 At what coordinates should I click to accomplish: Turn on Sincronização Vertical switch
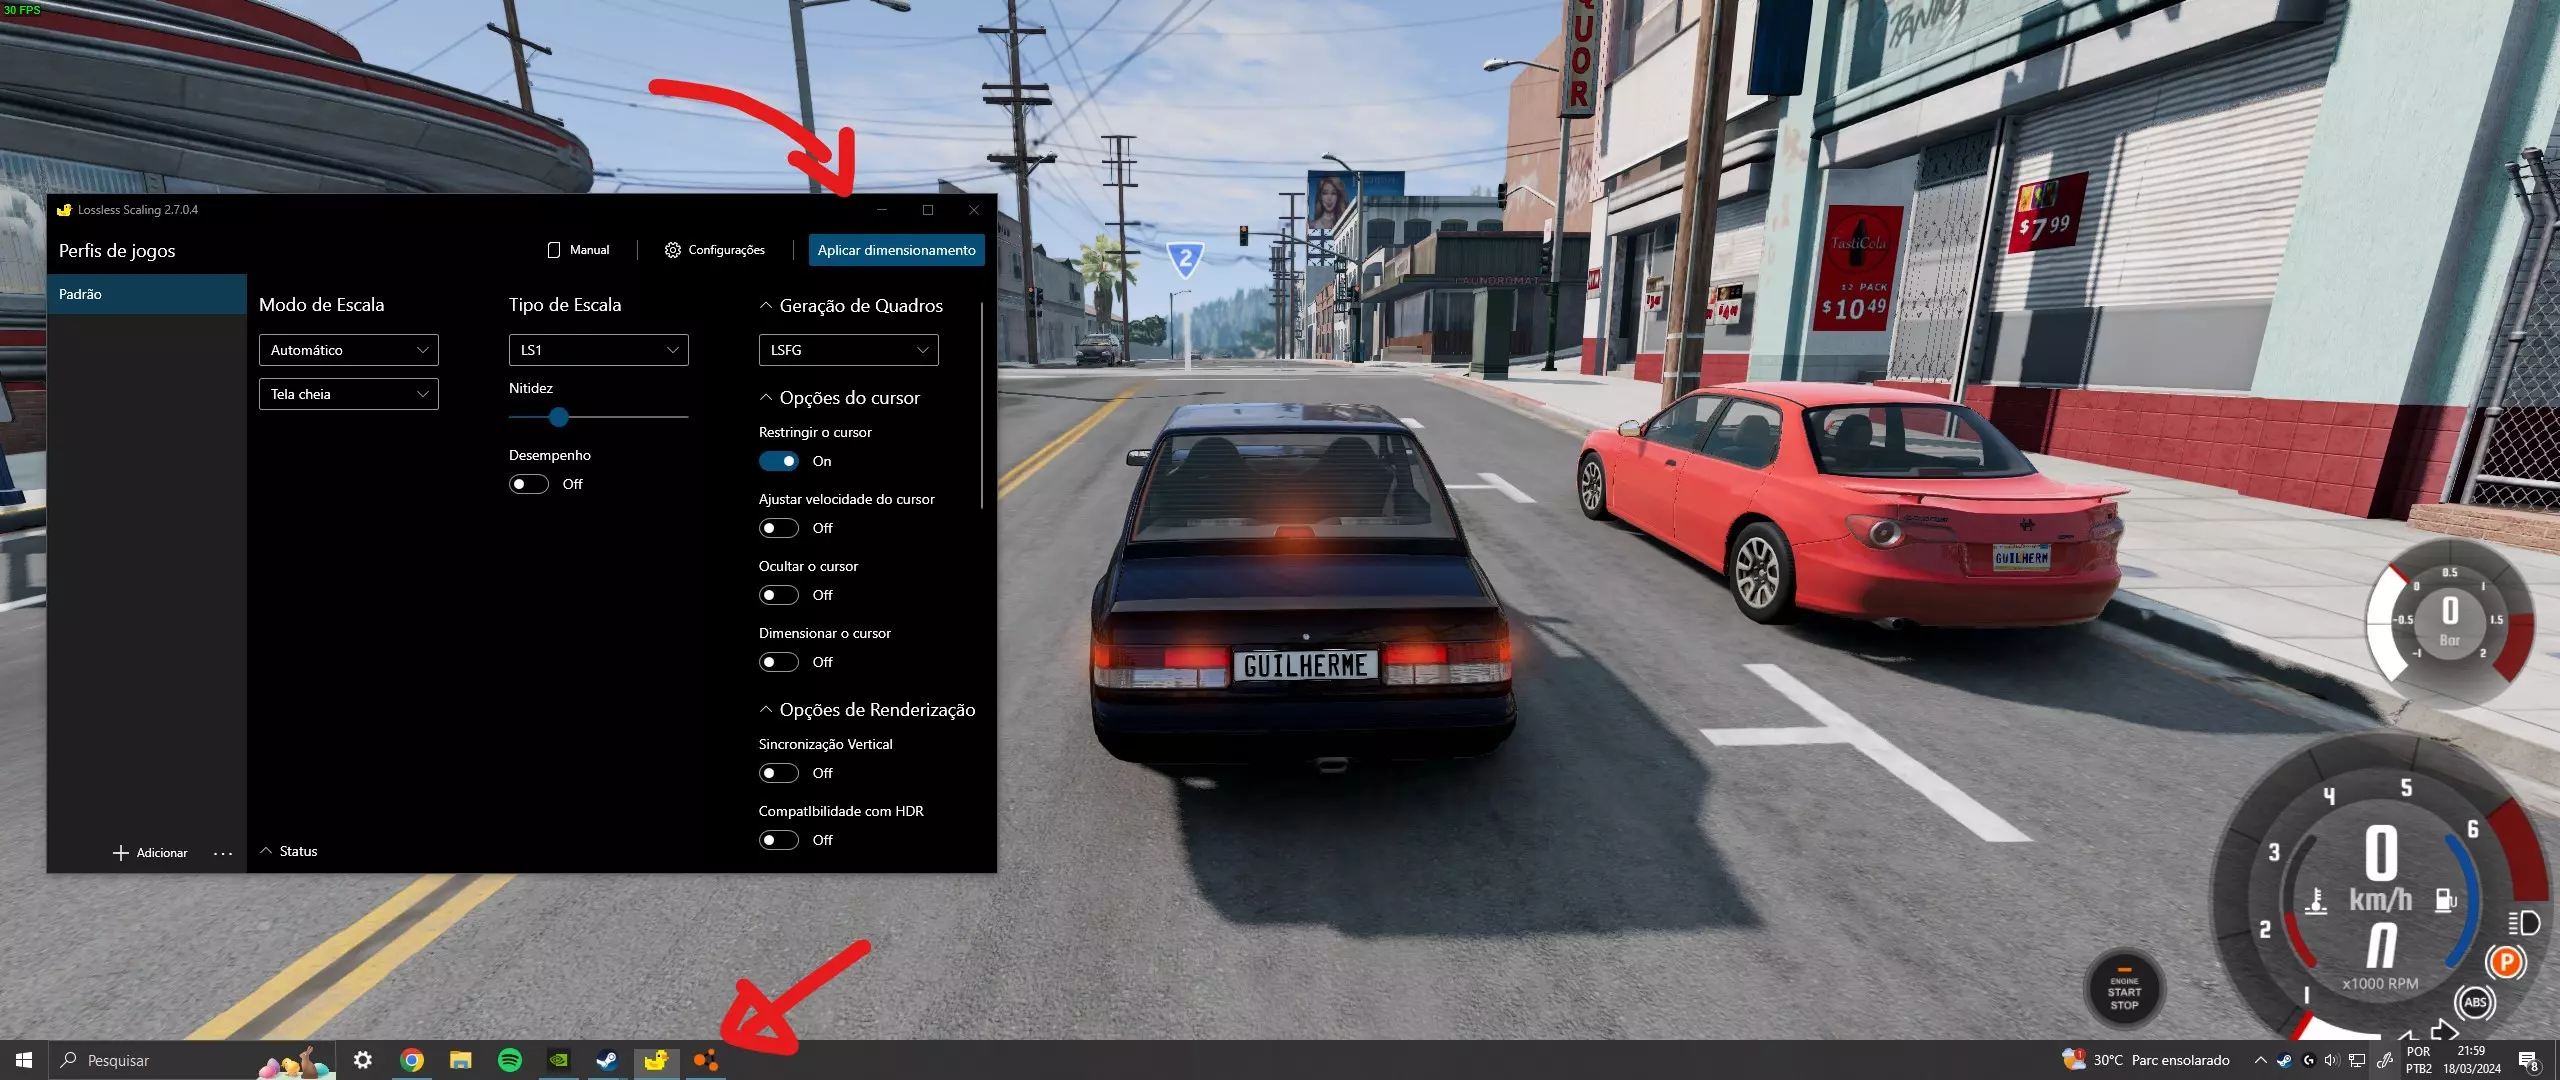[x=778, y=773]
